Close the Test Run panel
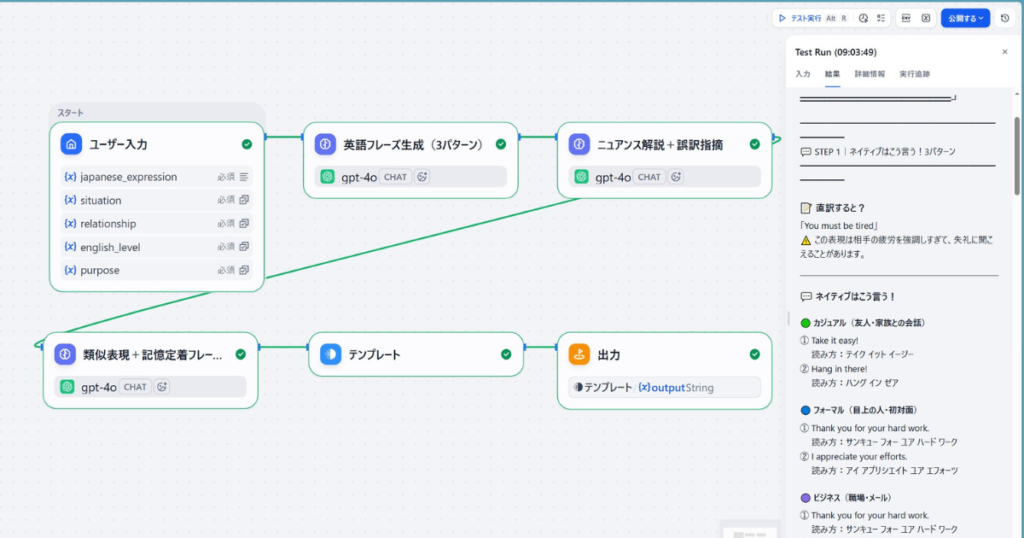The image size is (1024, 538). tap(1005, 52)
